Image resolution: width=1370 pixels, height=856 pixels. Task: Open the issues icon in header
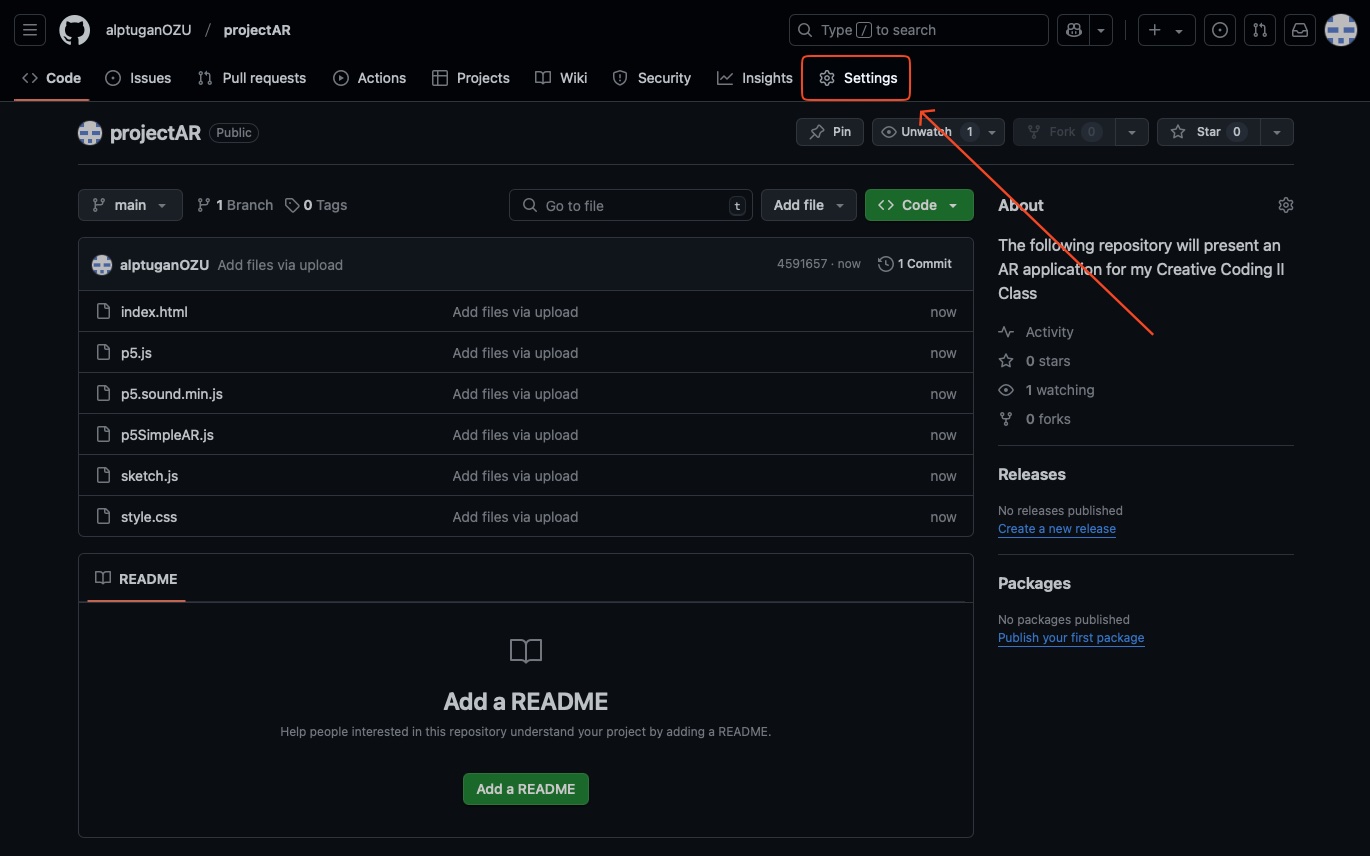[1220, 30]
